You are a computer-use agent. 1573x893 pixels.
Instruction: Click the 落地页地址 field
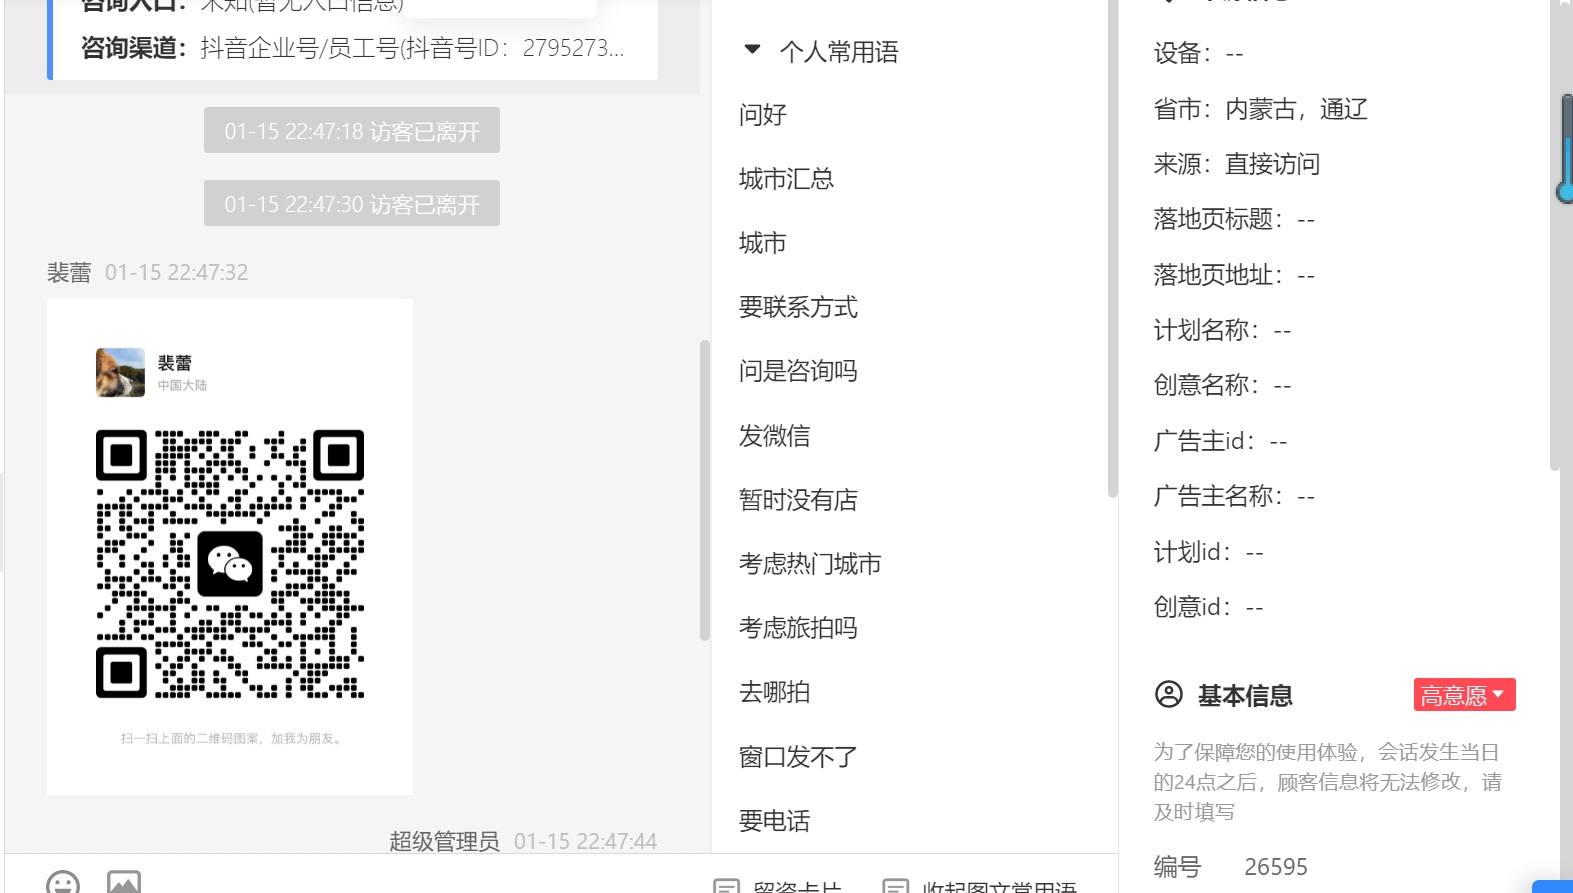pos(1234,275)
